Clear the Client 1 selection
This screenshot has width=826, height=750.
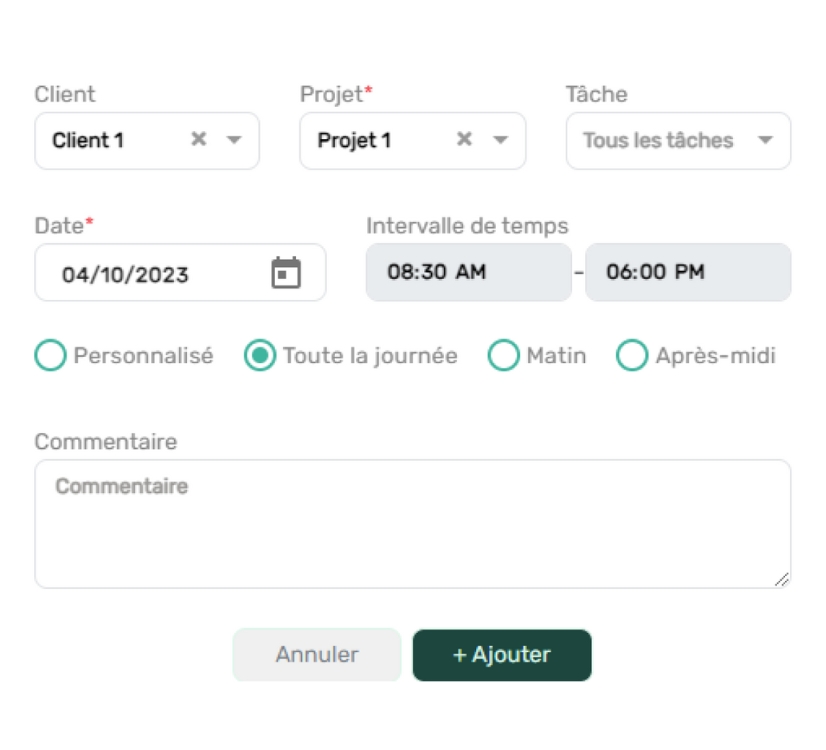coord(199,140)
